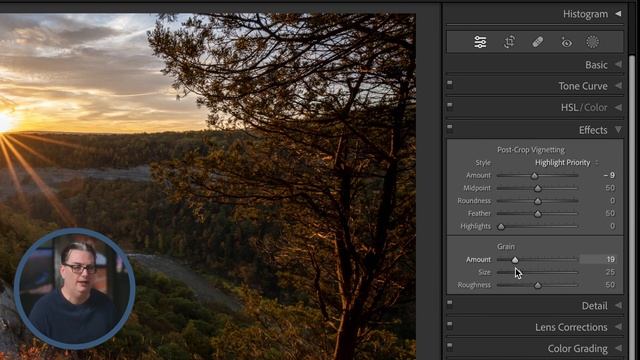The width and height of the screenshot is (640, 360).
Task: Expand the Basic panel triangle
Action: coord(618,64)
